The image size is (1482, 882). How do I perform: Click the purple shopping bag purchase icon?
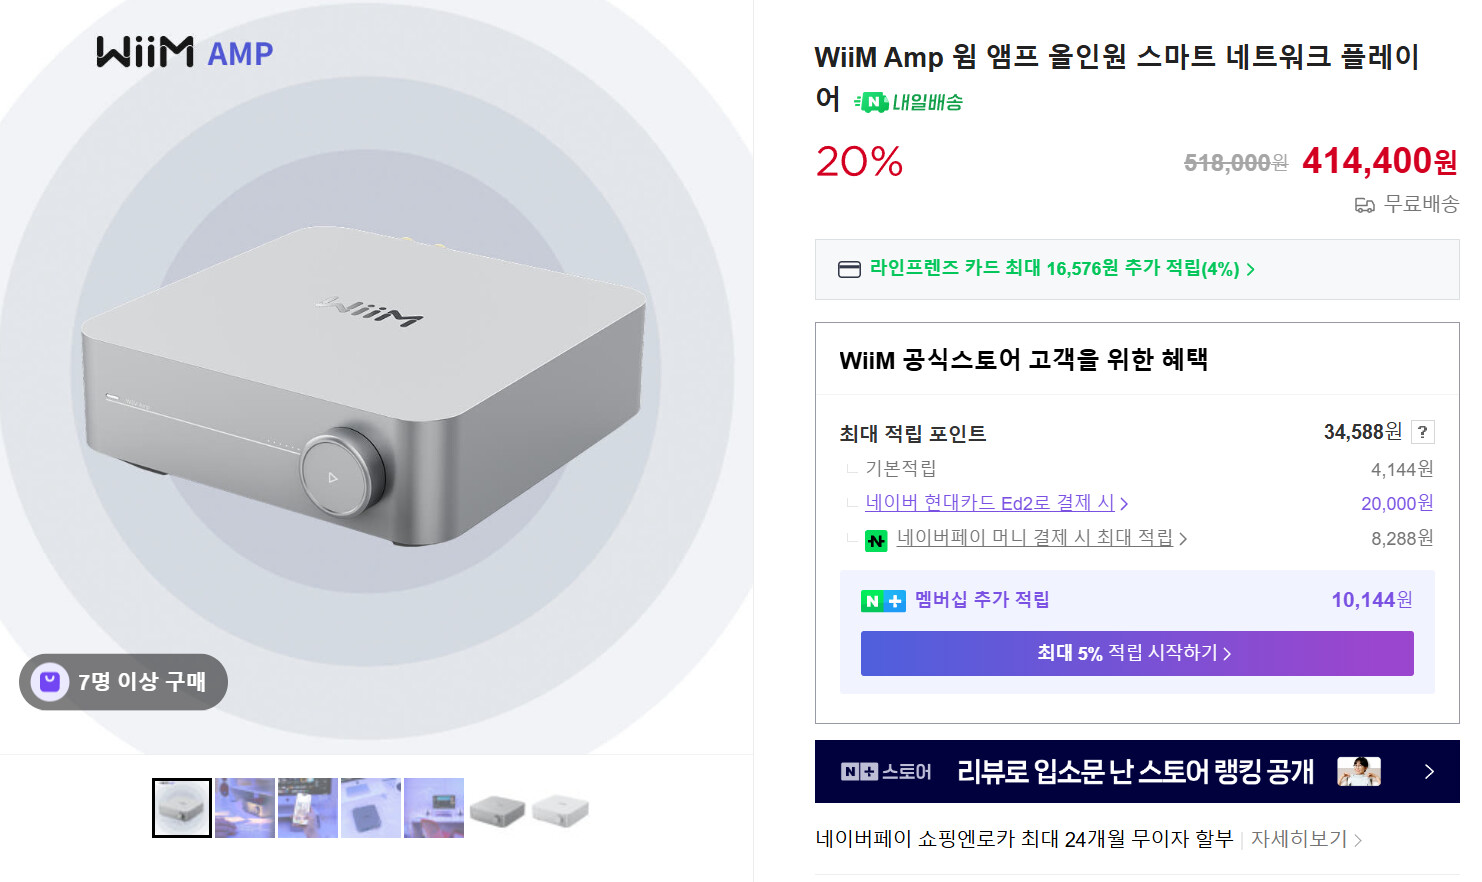click(49, 682)
